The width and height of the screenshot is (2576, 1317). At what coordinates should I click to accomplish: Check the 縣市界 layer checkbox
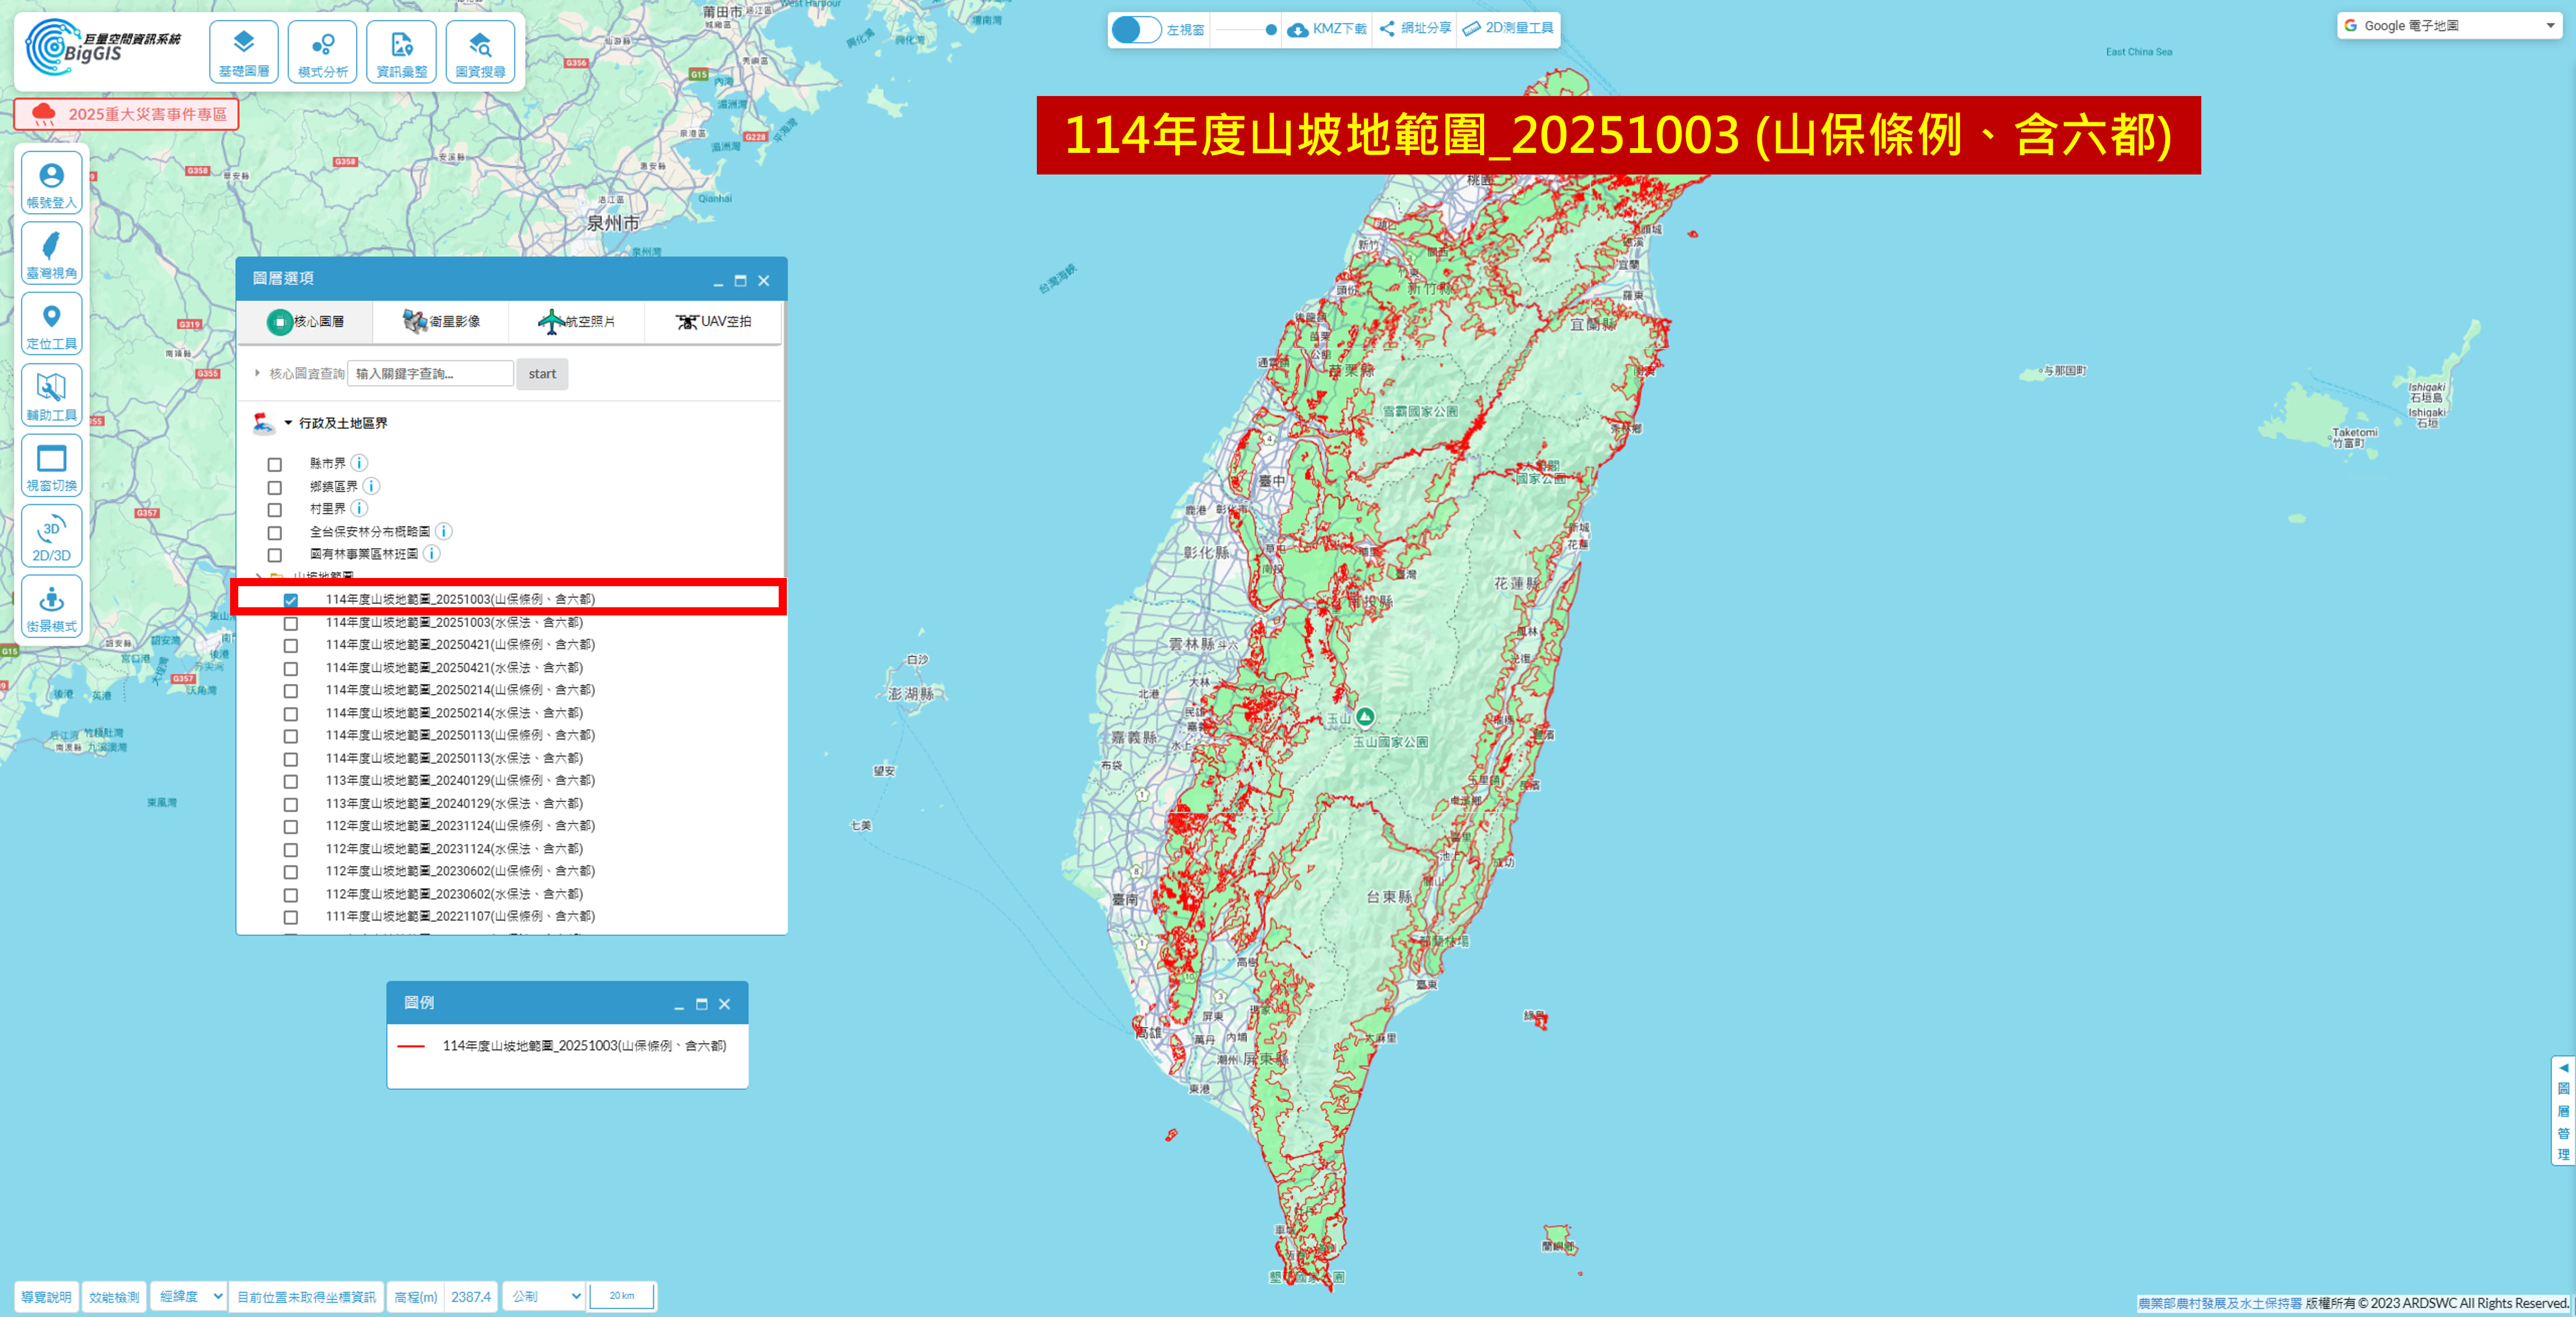[x=275, y=464]
